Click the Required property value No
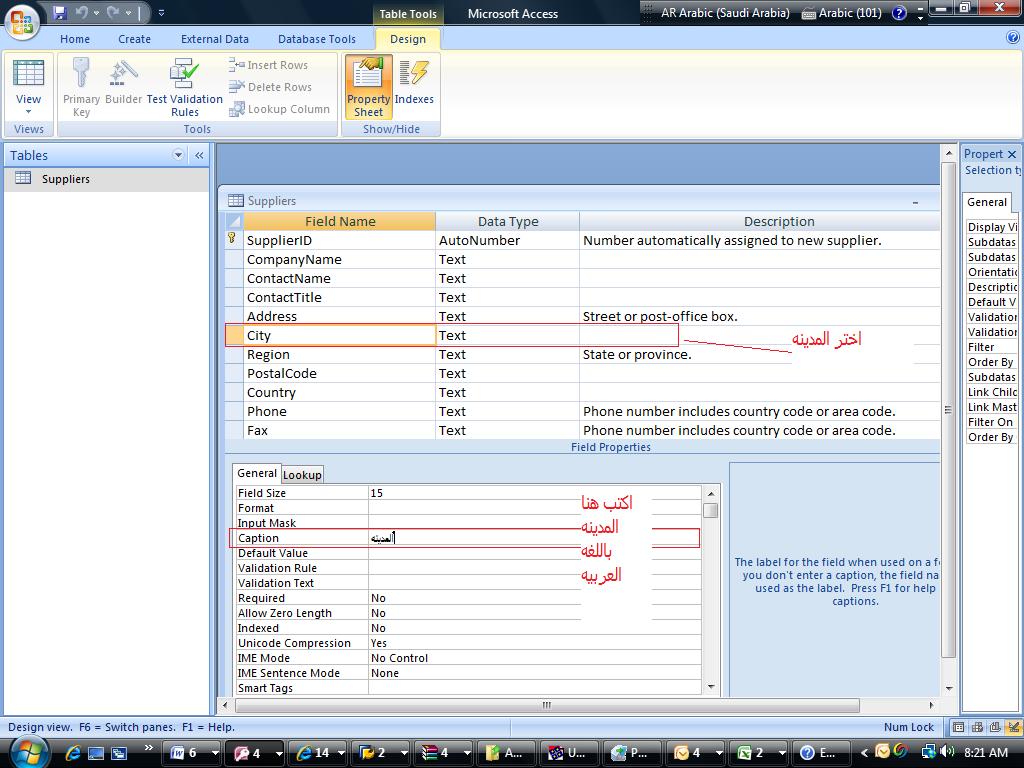 click(x=534, y=598)
